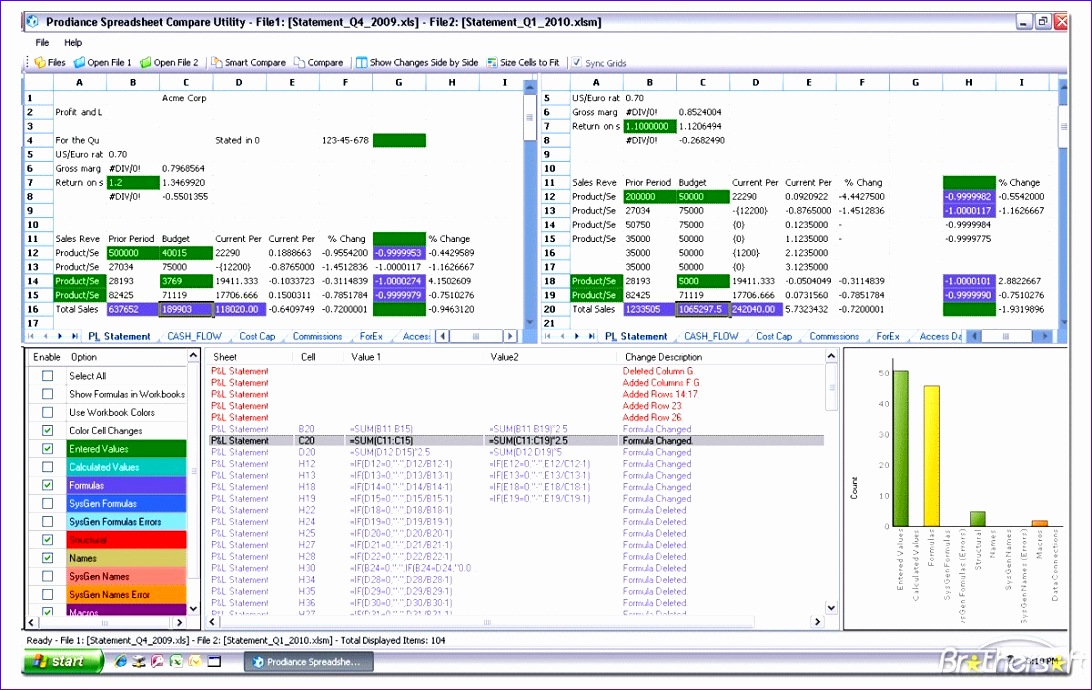Click the Internet Explorer quick launch icon

pos(122,661)
